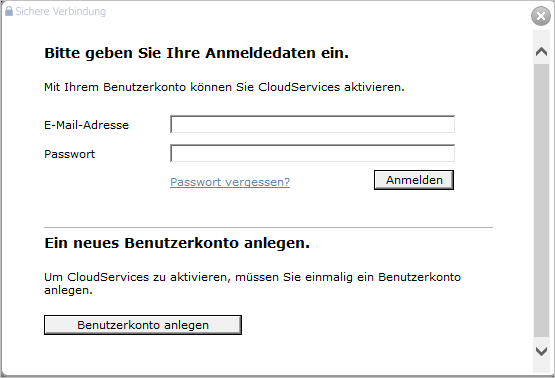This screenshot has height=378, width=555.
Task: Click the 'Ein neues Benutzerkonto anlegen.' heading
Action: tap(177, 243)
